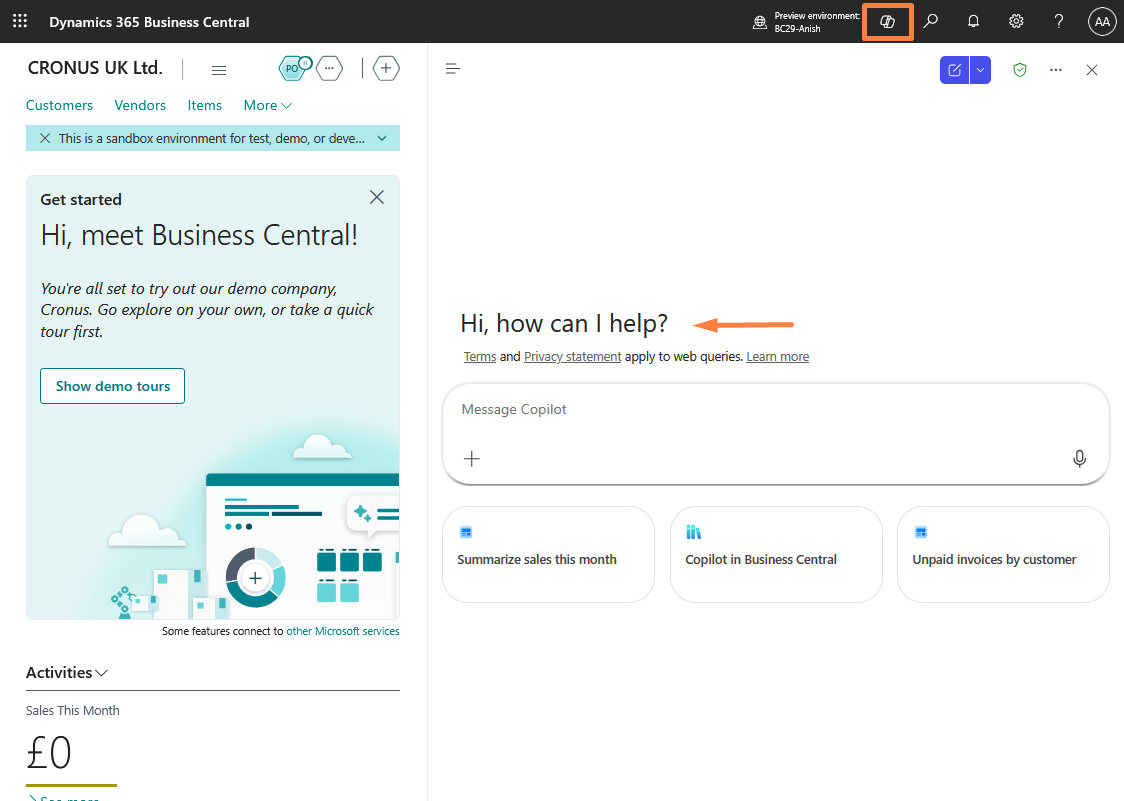Click the hexagon plus add-agent icon
1124x801 pixels.
click(x=386, y=68)
